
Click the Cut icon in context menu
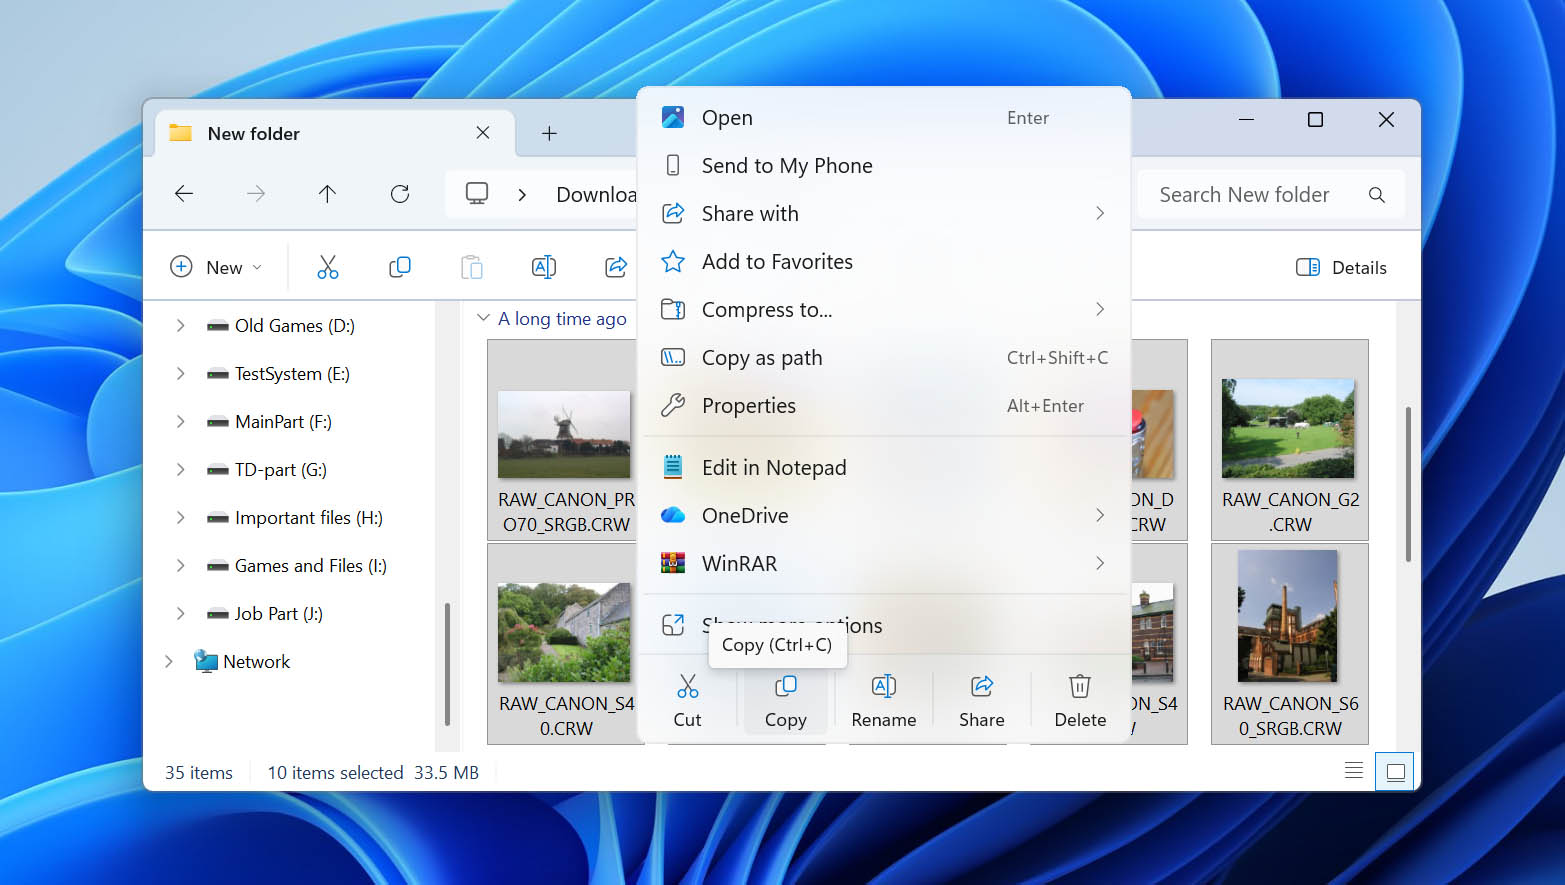pos(687,686)
